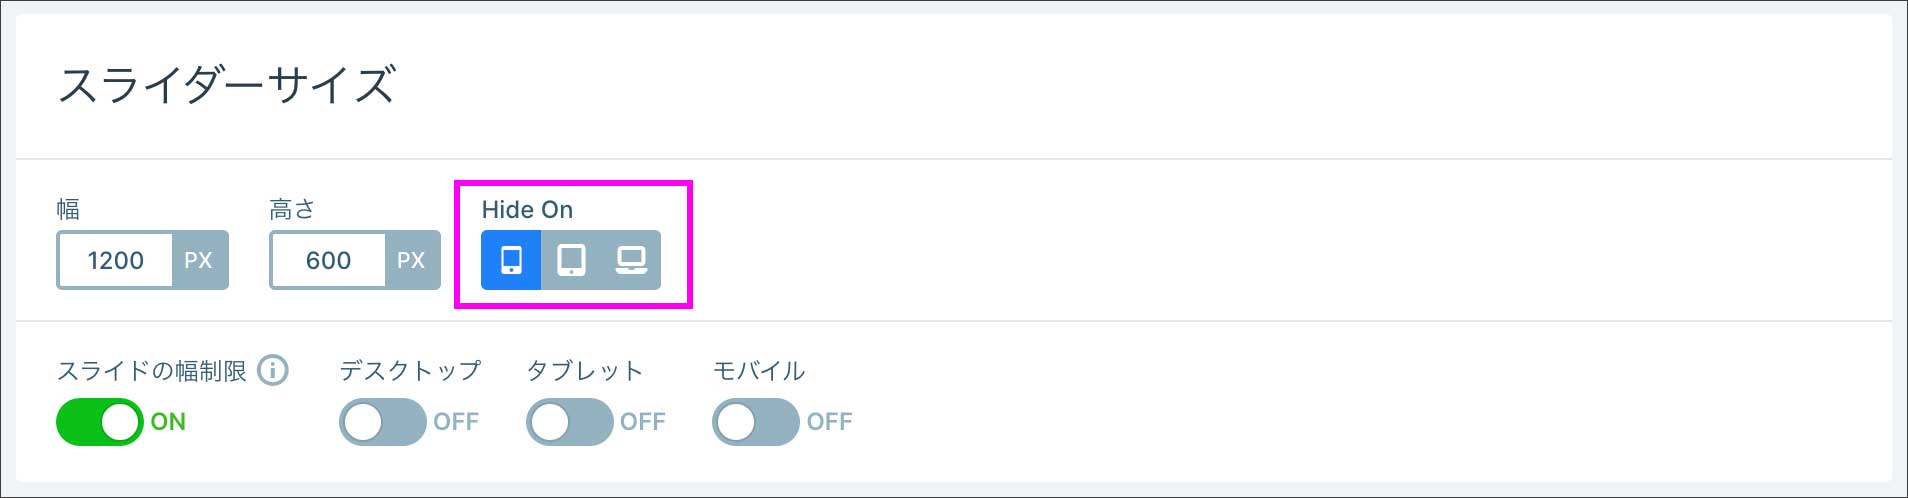Click the info icon beside スライドの幅制限
This screenshot has height=498, width=1908.
(x=273, y=371)
